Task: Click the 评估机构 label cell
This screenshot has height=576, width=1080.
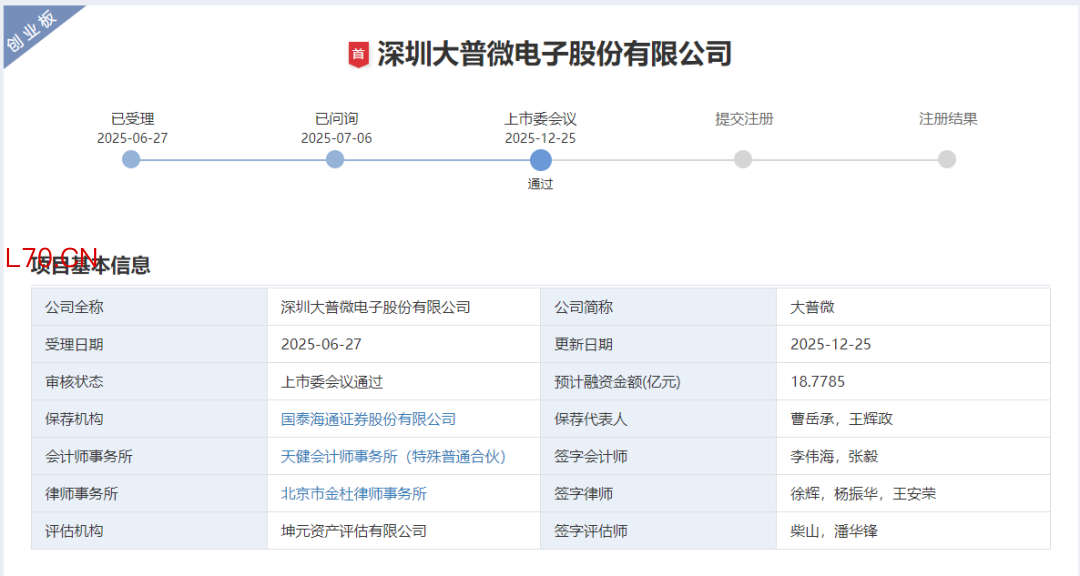Action: [x=149, y=531]
